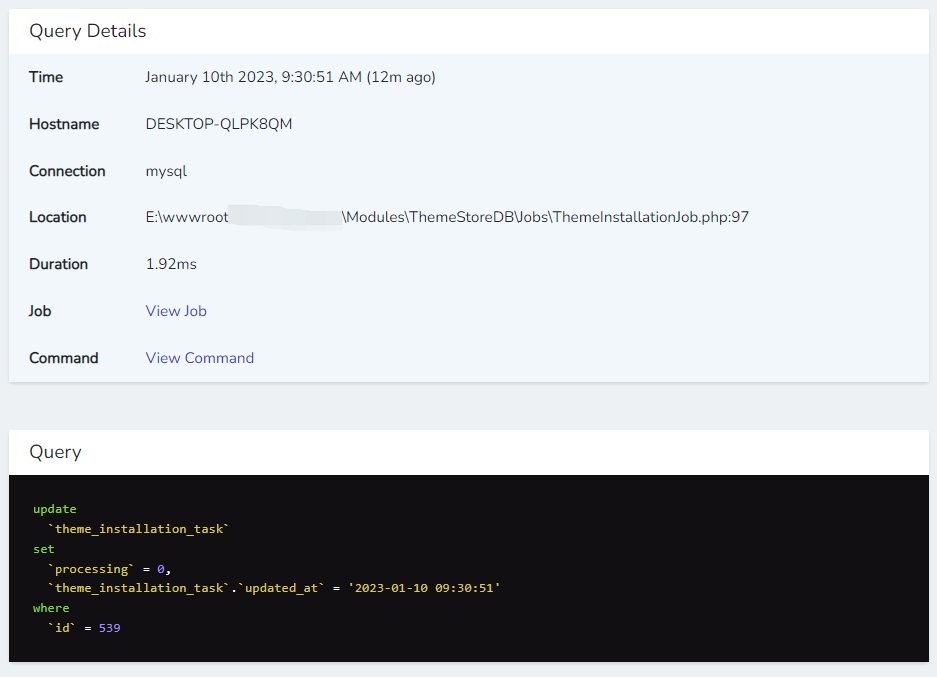This screenshot has height=677, width=937.
Task: Click the 'where' keyword in the query
Action: pyautogui.click(x=51, y=608)
